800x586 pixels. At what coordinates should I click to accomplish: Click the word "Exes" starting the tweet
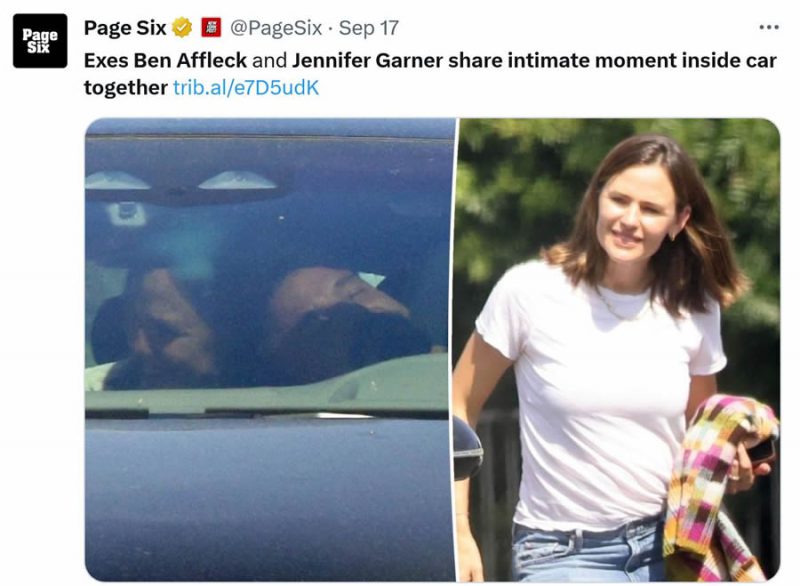[106, 61]
